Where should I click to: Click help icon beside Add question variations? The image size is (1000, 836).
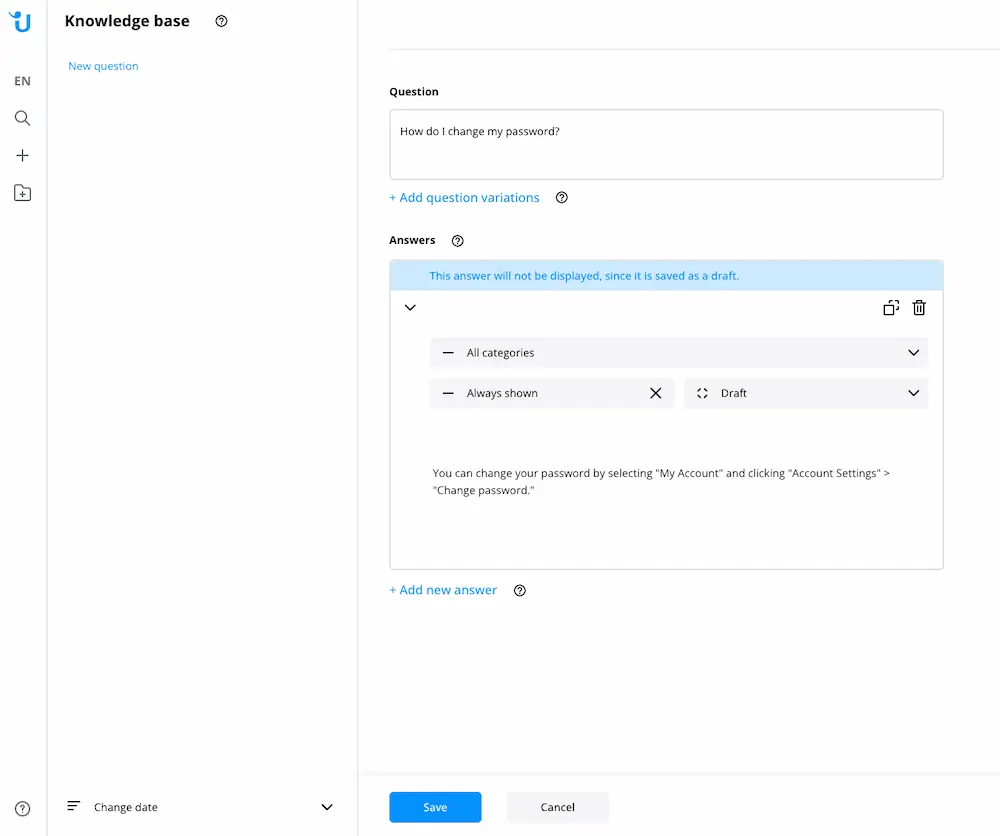click(x=562, y=198)
